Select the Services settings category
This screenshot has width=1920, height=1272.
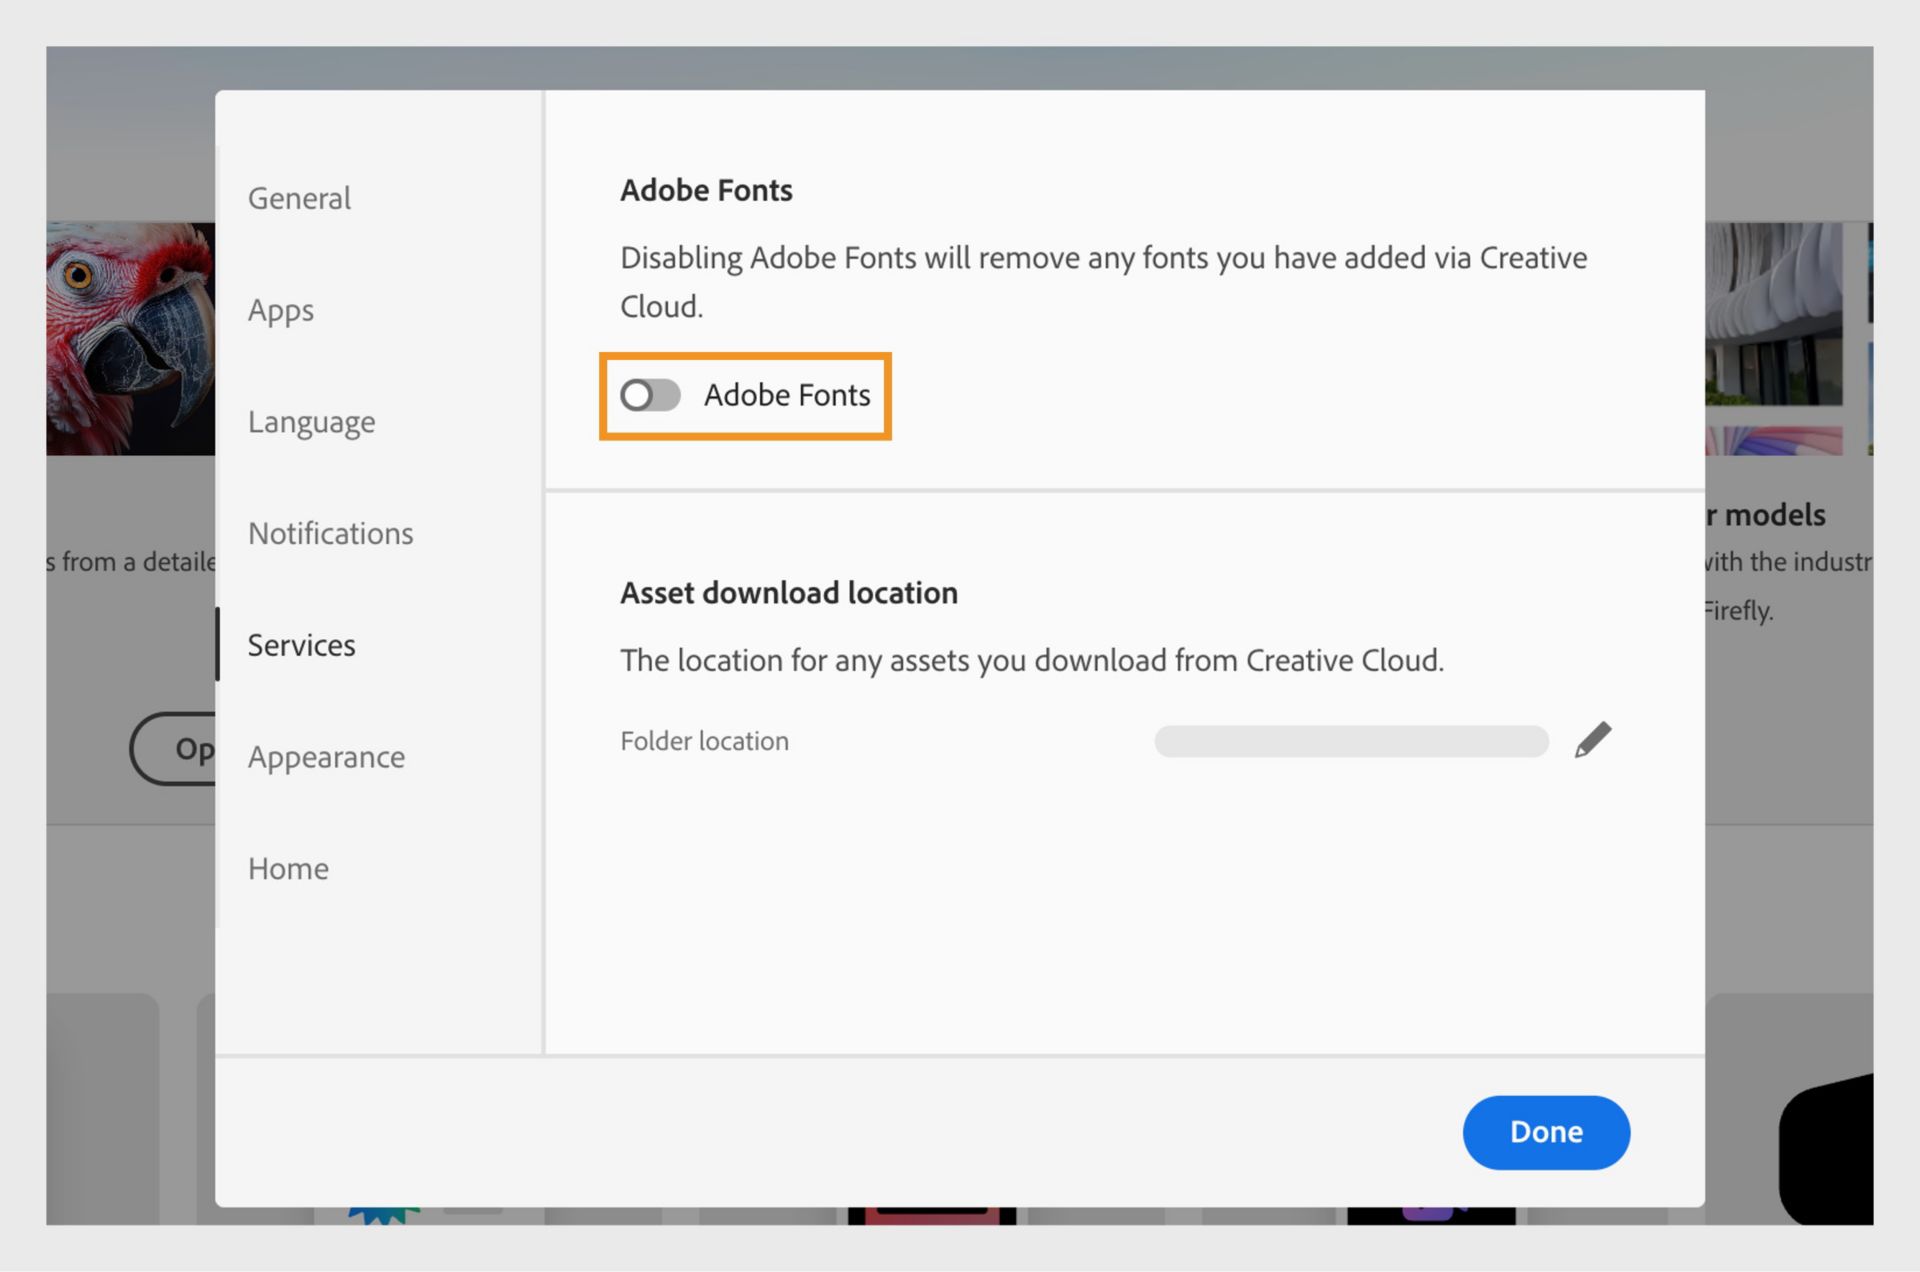tap(301, 645)
